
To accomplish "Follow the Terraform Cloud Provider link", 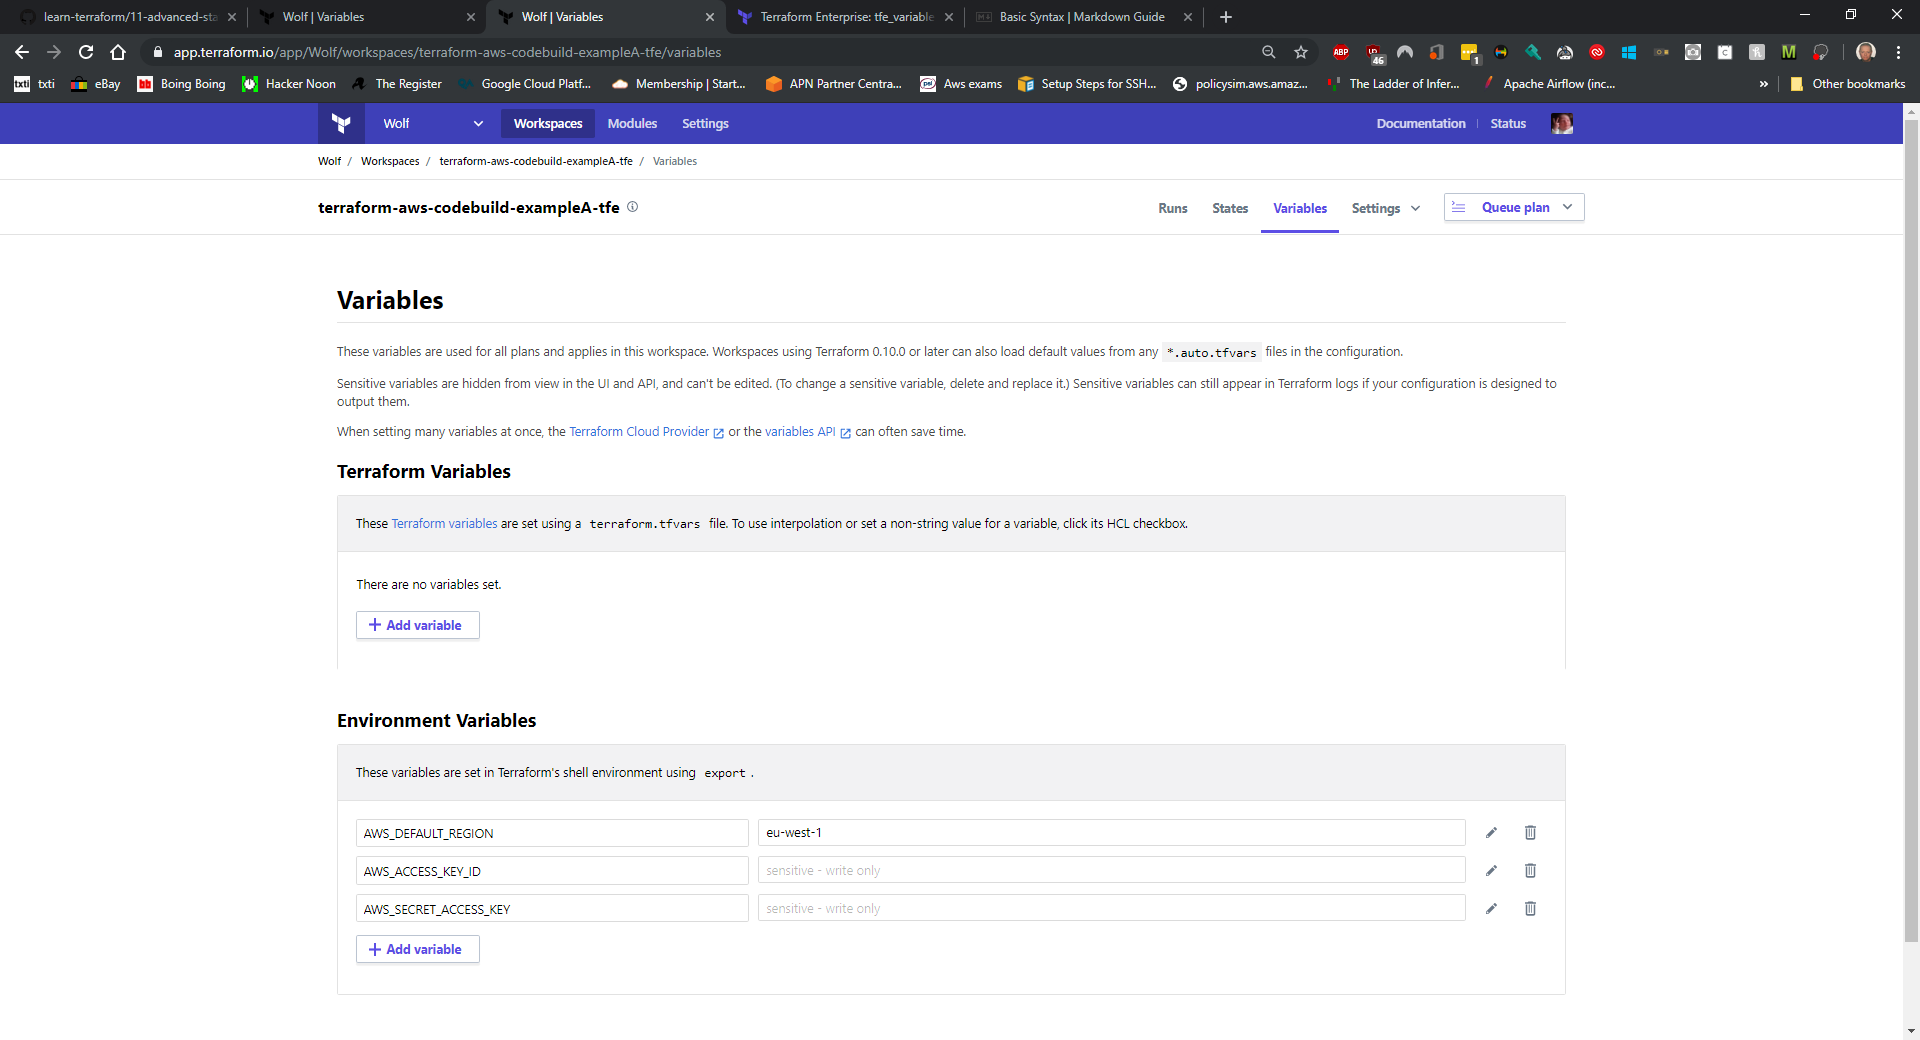I will [646, 432].
